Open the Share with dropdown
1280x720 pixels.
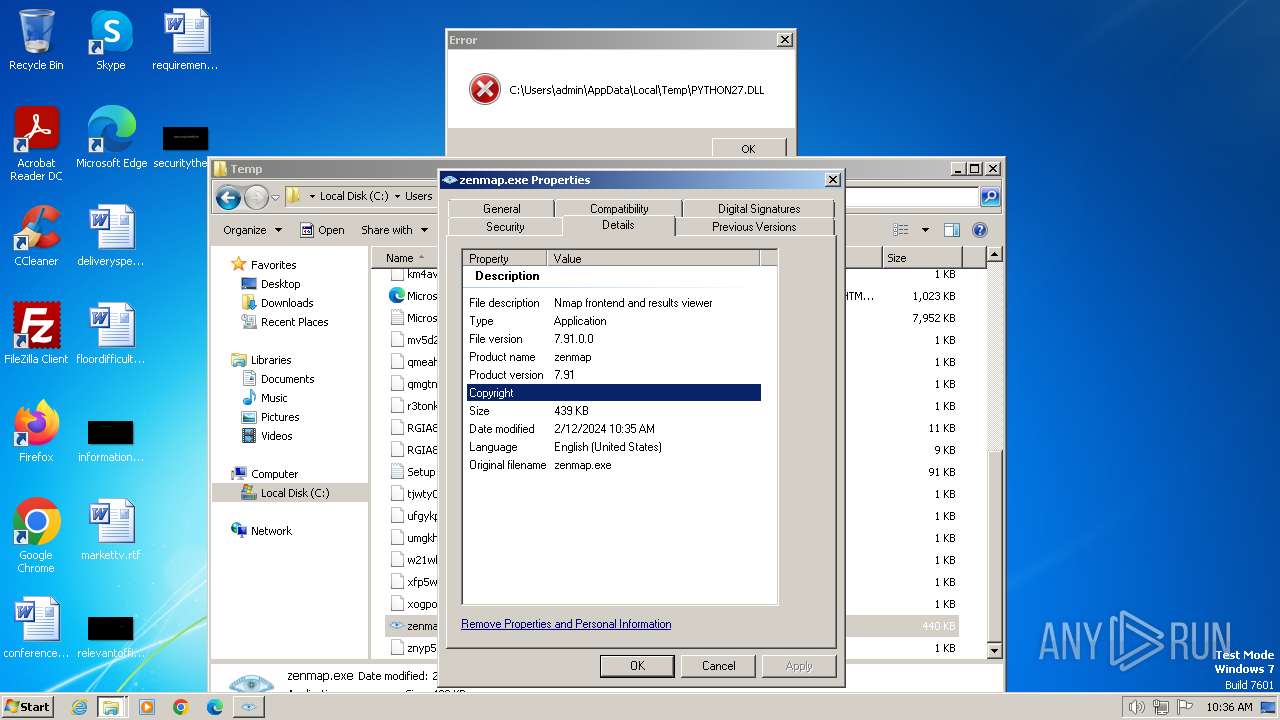[394, 230]
